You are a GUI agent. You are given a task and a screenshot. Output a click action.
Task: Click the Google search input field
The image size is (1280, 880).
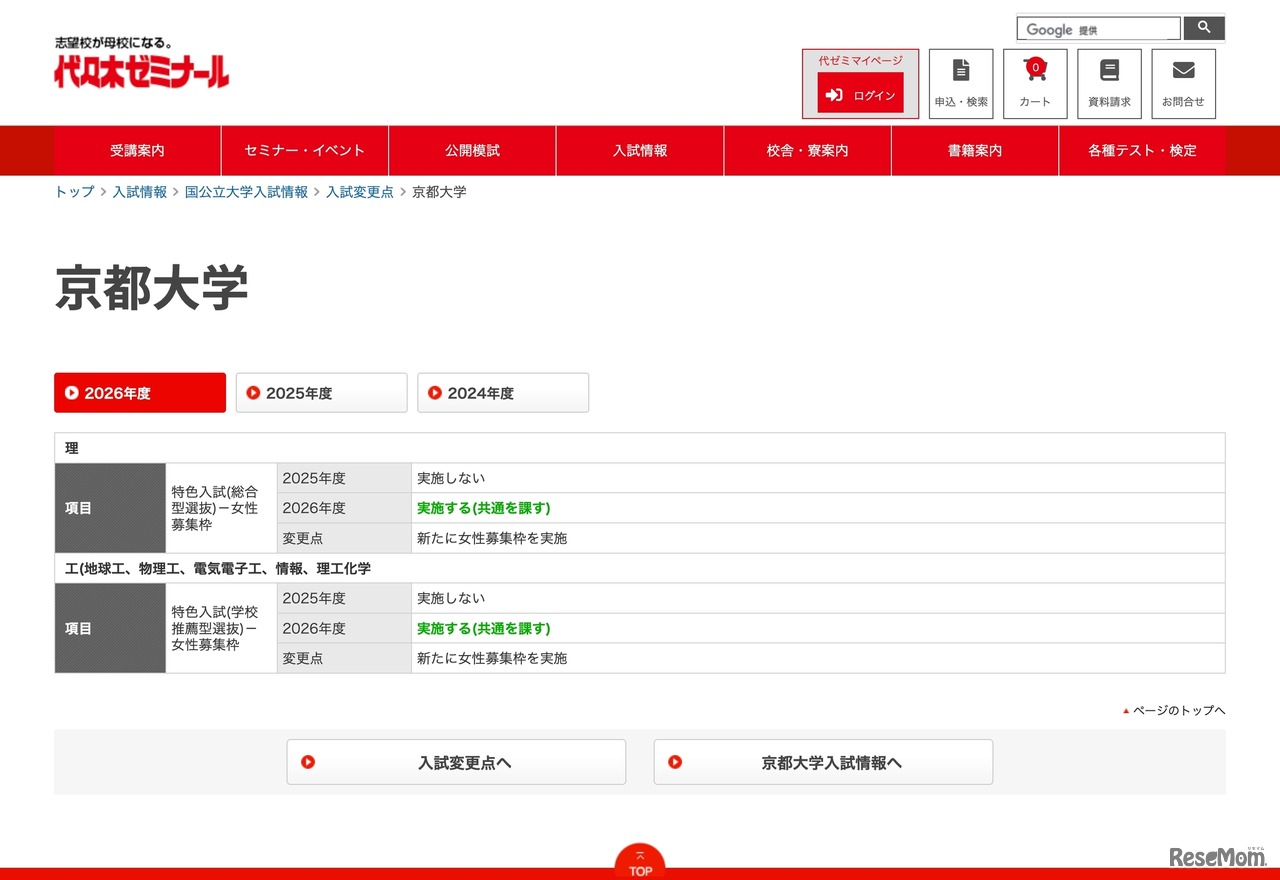click(1098, 29)
